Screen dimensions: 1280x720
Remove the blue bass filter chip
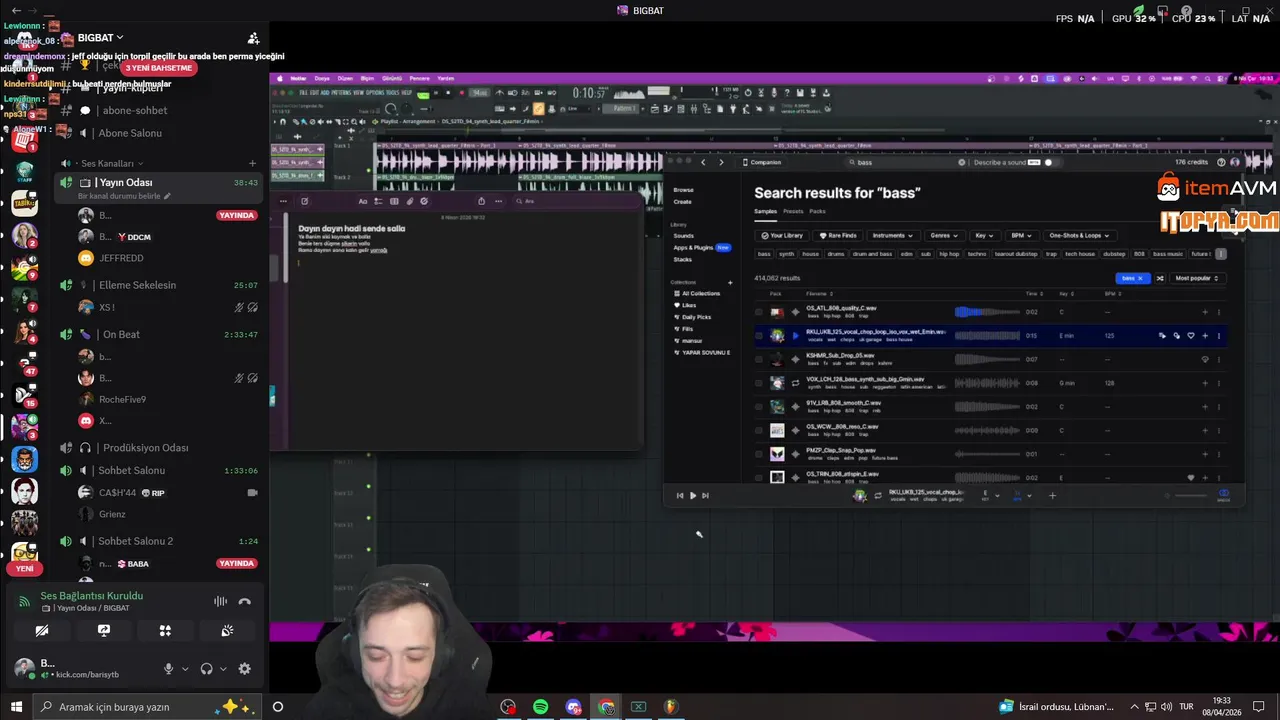(1134, 278)
